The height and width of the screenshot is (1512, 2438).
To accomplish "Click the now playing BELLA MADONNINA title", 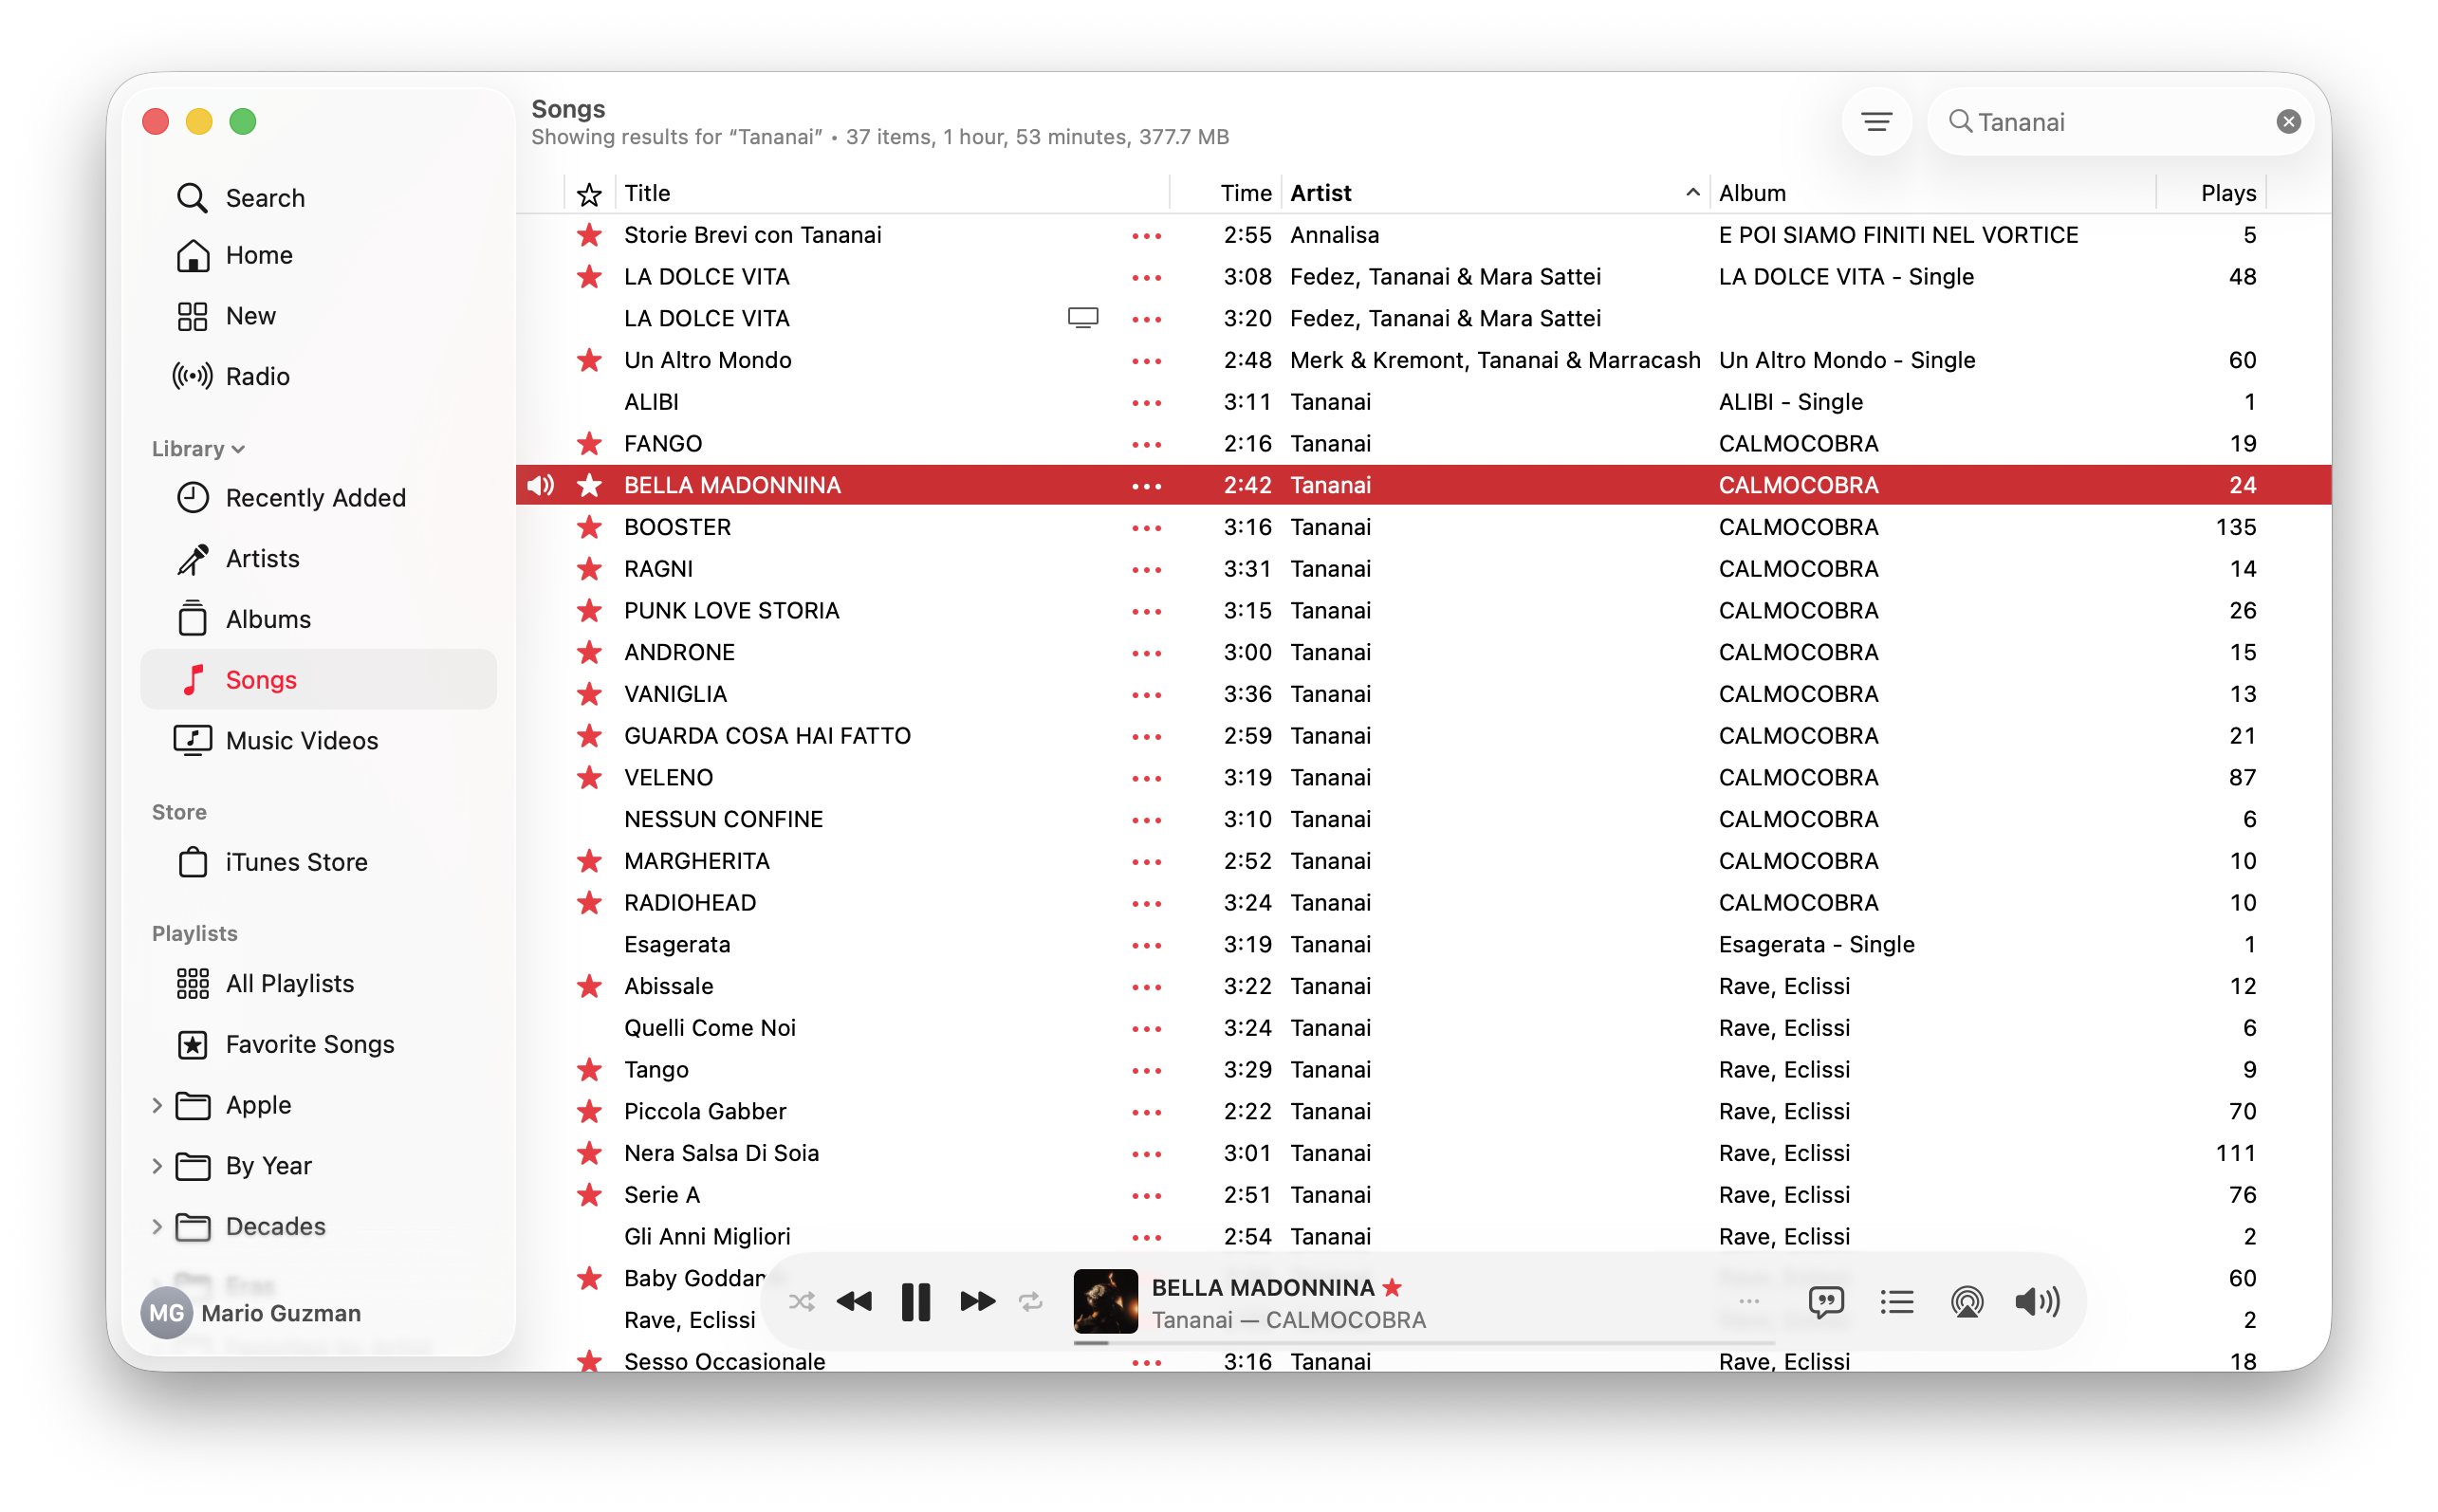I will (1262, 1287).
